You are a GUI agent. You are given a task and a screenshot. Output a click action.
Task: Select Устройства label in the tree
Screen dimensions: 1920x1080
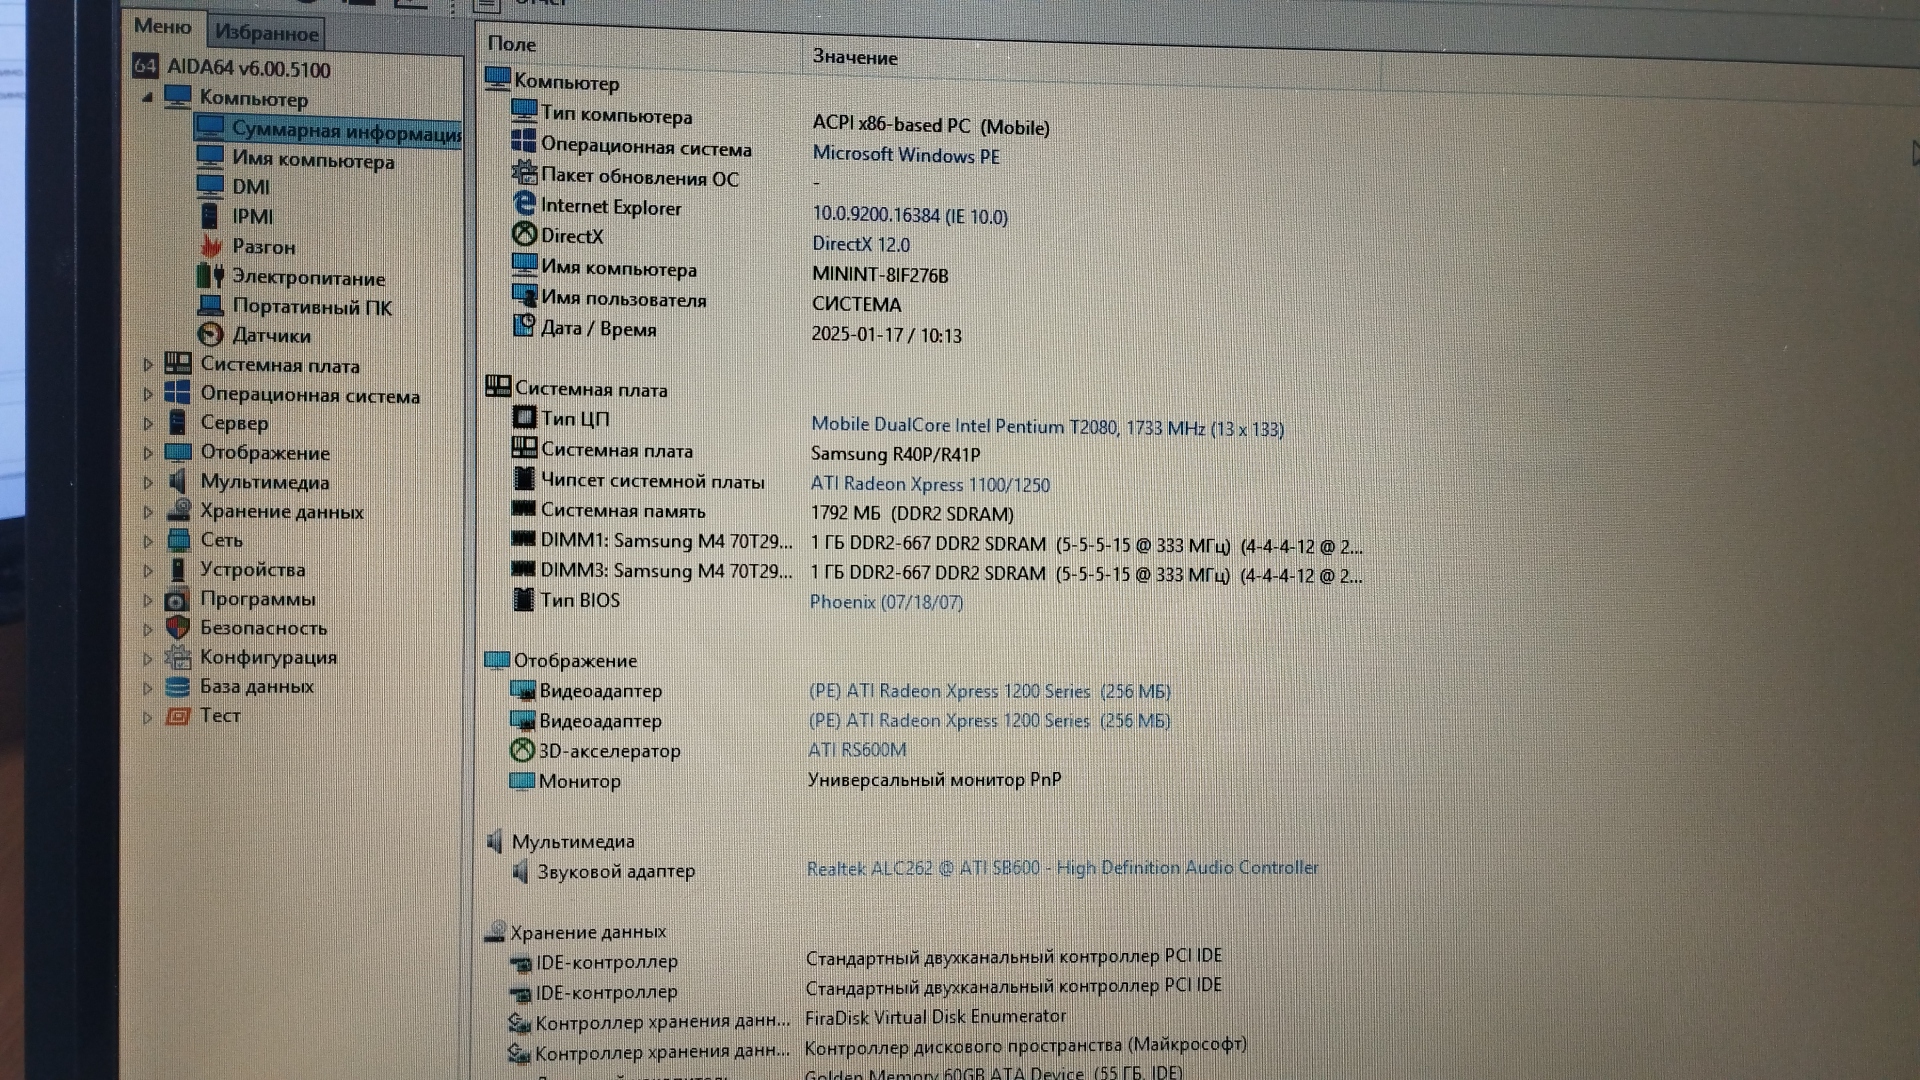[x=252, y=569]
